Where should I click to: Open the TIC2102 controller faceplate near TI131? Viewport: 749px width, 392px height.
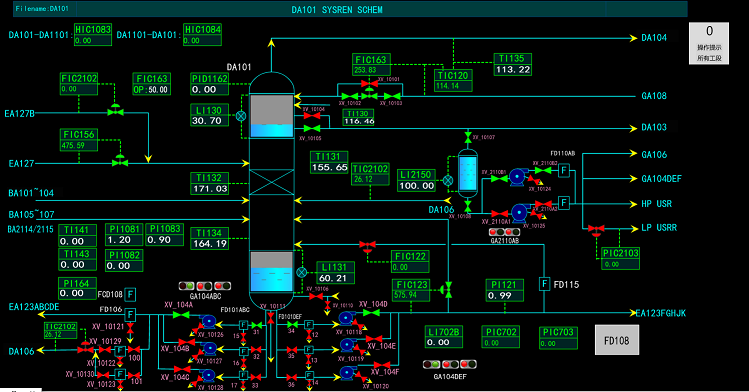point(370,174)
